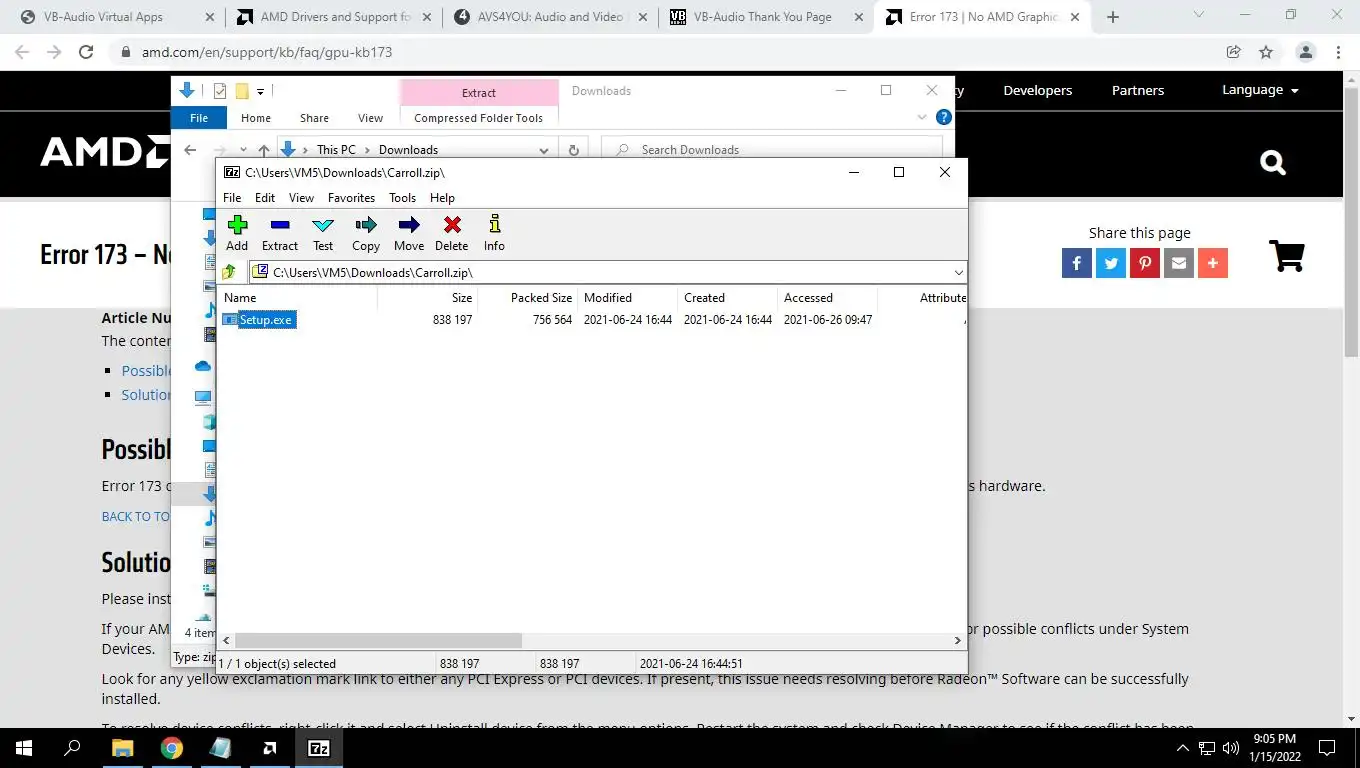This screenshot has width=1360, height=768.
Task: Click the Copy toolbar icon in 7-Zip
Action: (x=366, y=233)
